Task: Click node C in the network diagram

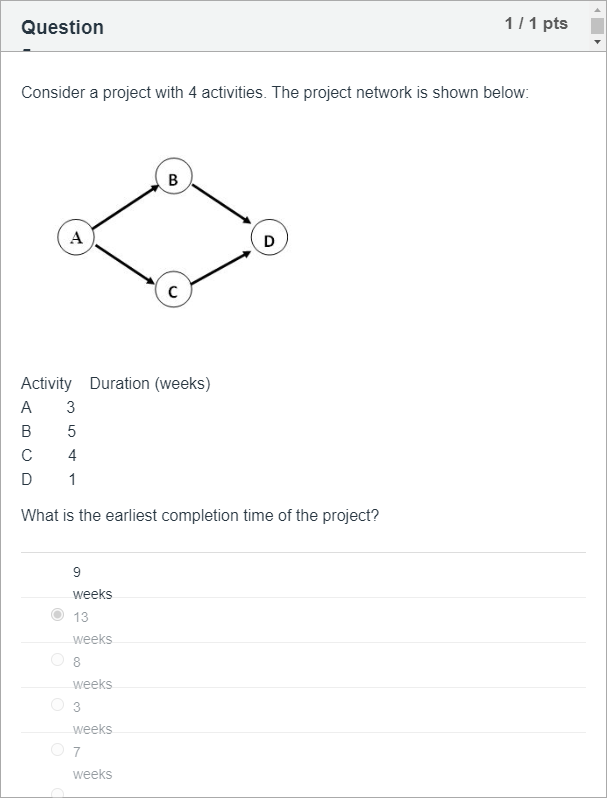Action: [174, 289]
